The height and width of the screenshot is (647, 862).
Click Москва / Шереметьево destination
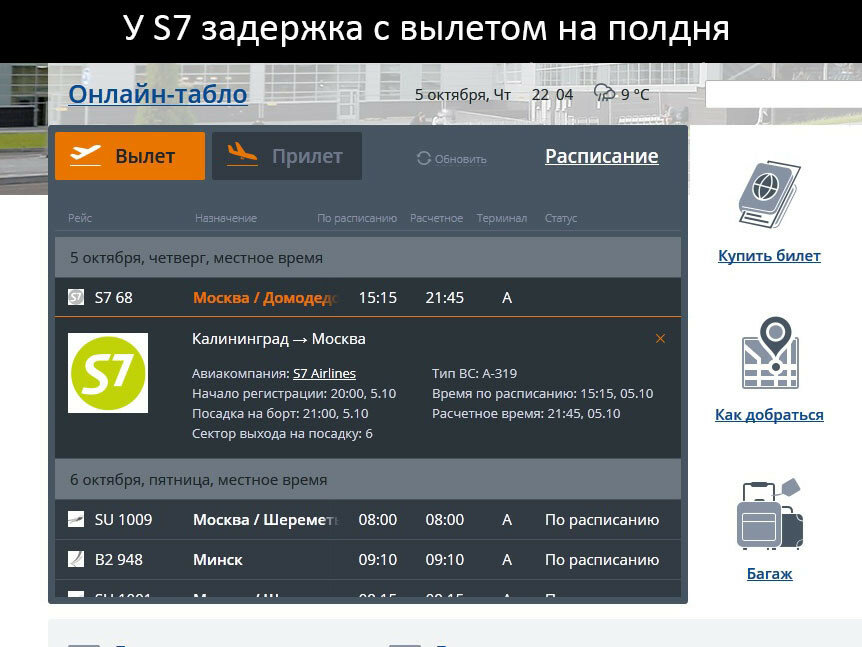click(x=267, y=520)
